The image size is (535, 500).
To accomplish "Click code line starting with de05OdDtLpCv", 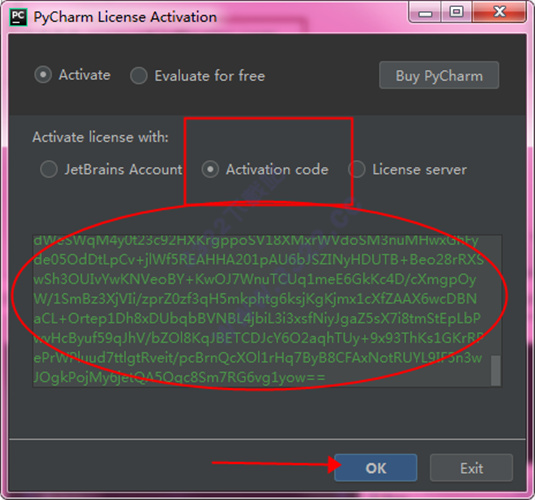I will click(259, 260).
